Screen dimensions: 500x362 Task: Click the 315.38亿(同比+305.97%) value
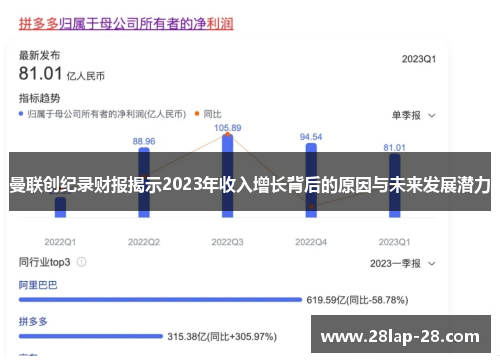coord(222,337)
